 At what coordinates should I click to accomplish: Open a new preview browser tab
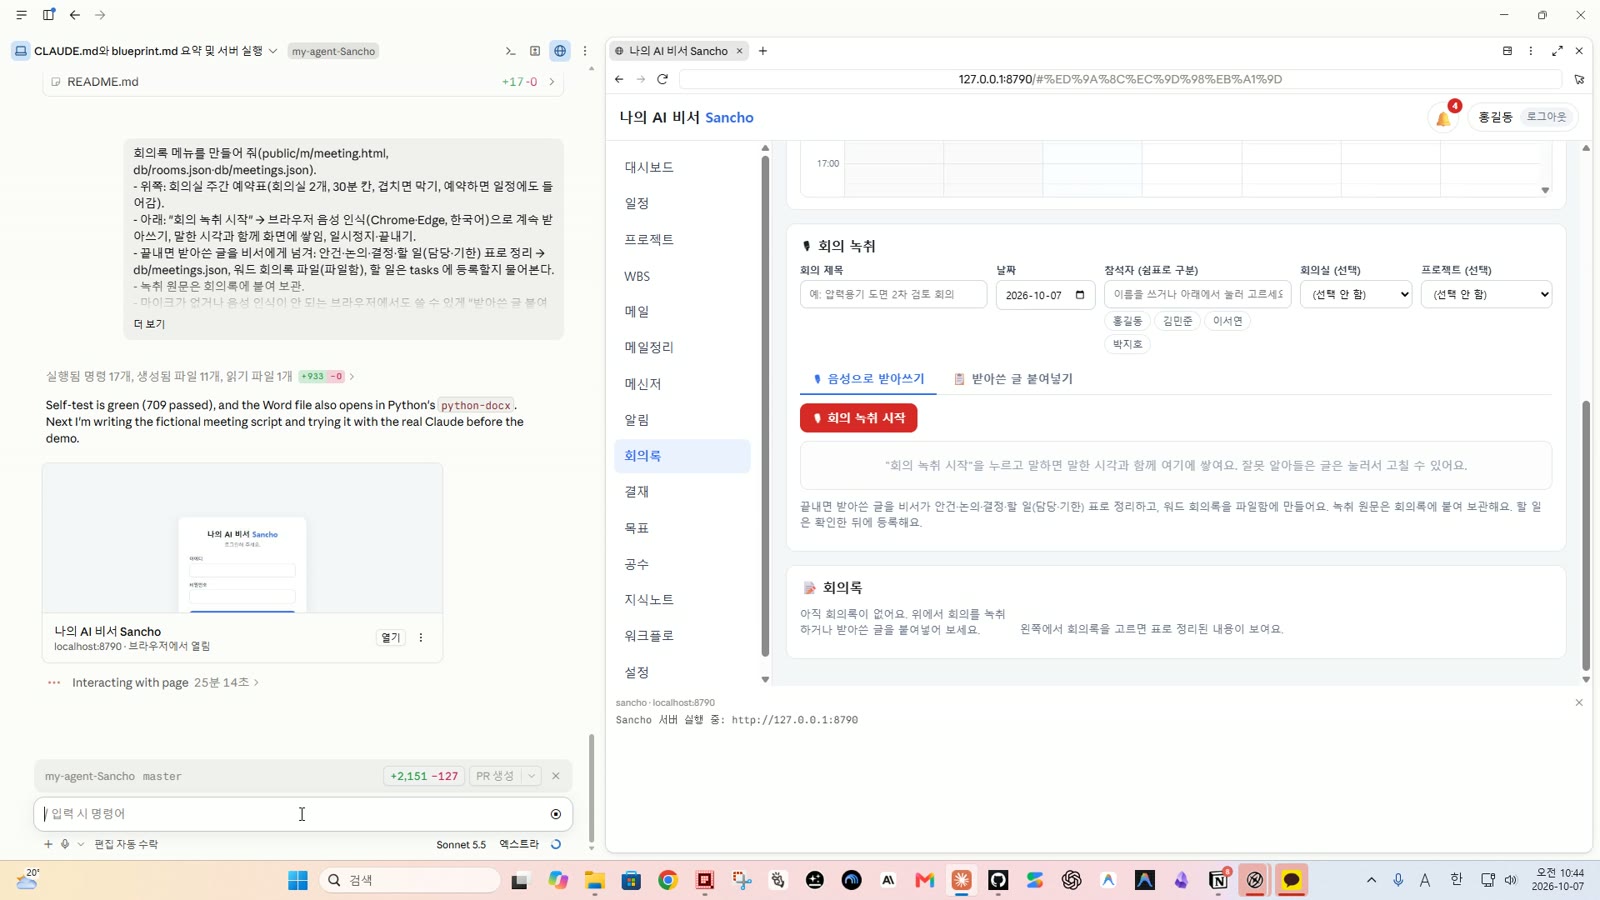point(763,51)
